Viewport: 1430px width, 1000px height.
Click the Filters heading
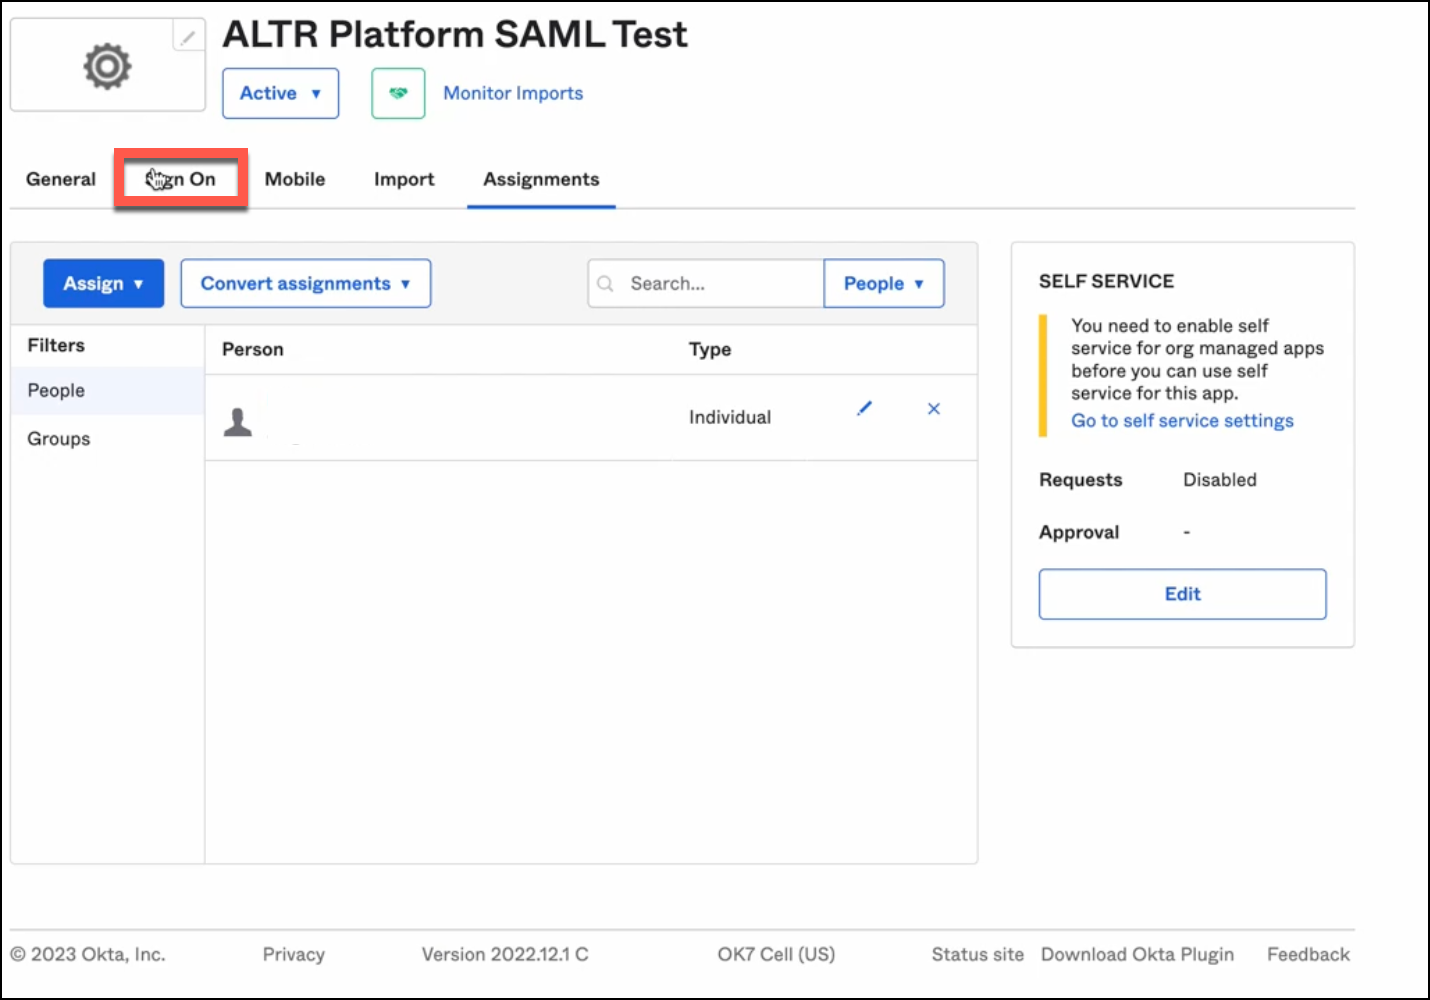click(56, 345)
